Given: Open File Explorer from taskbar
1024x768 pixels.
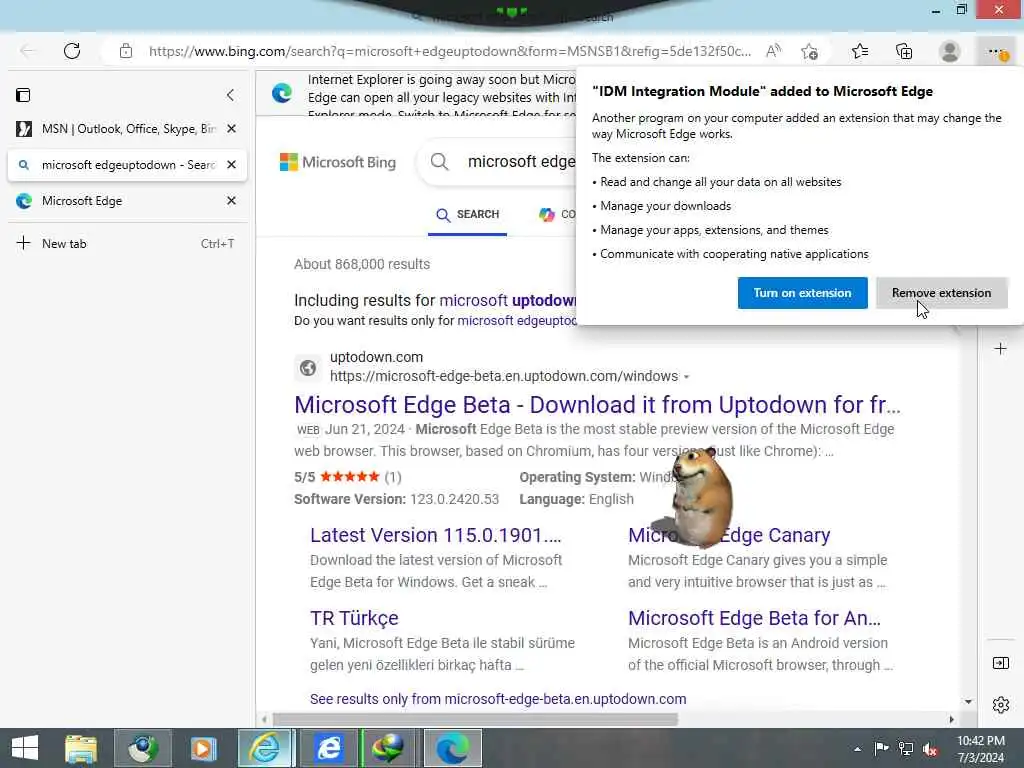Looking at the screenshot, I should tap(81, 748).
